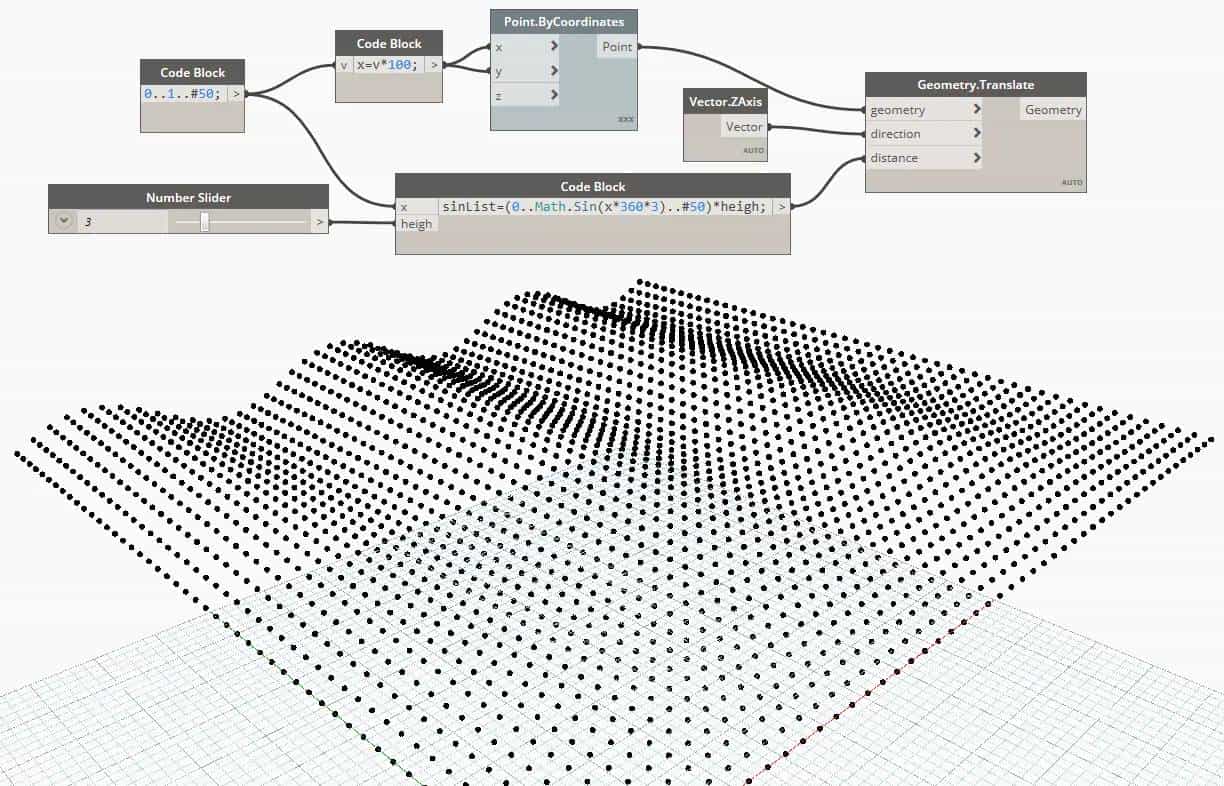Viewport: 1224px width, 786px height.
Task: Click the output port of the 0..1..#50 Code Block
Action: (237, 94)
